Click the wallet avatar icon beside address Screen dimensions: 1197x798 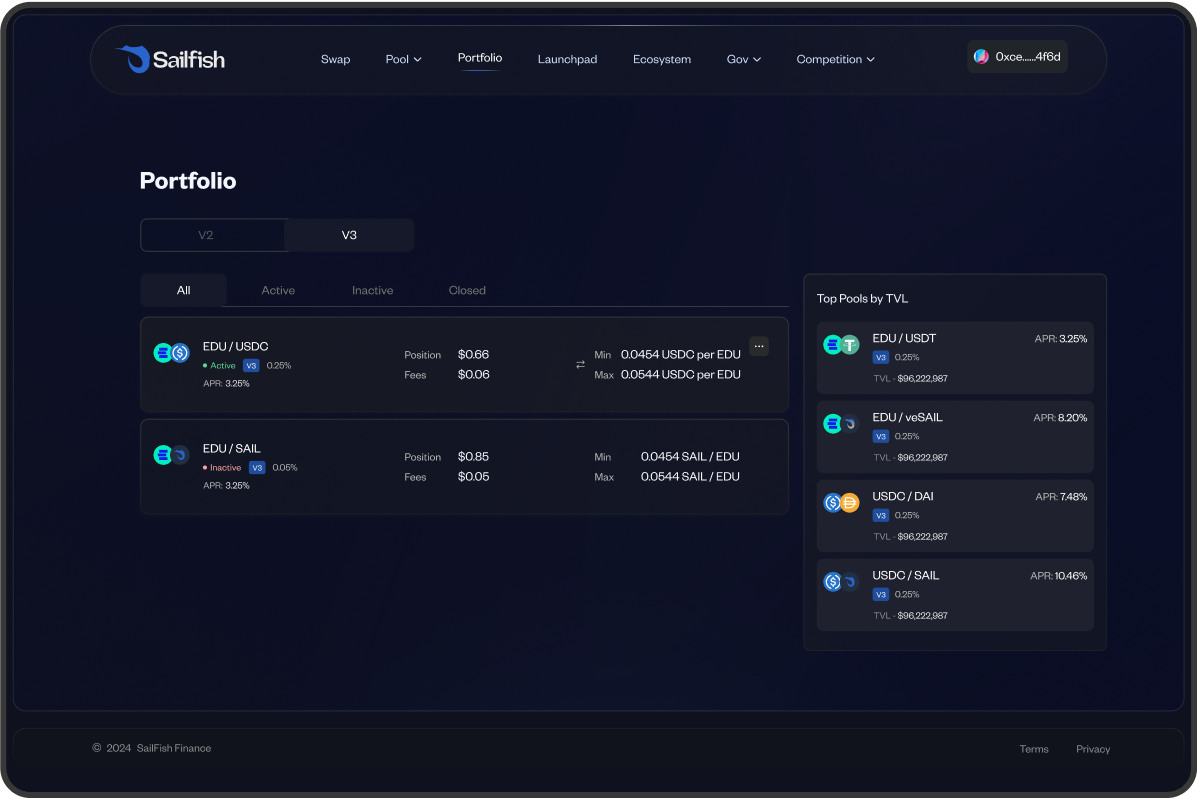pos(981,57)
